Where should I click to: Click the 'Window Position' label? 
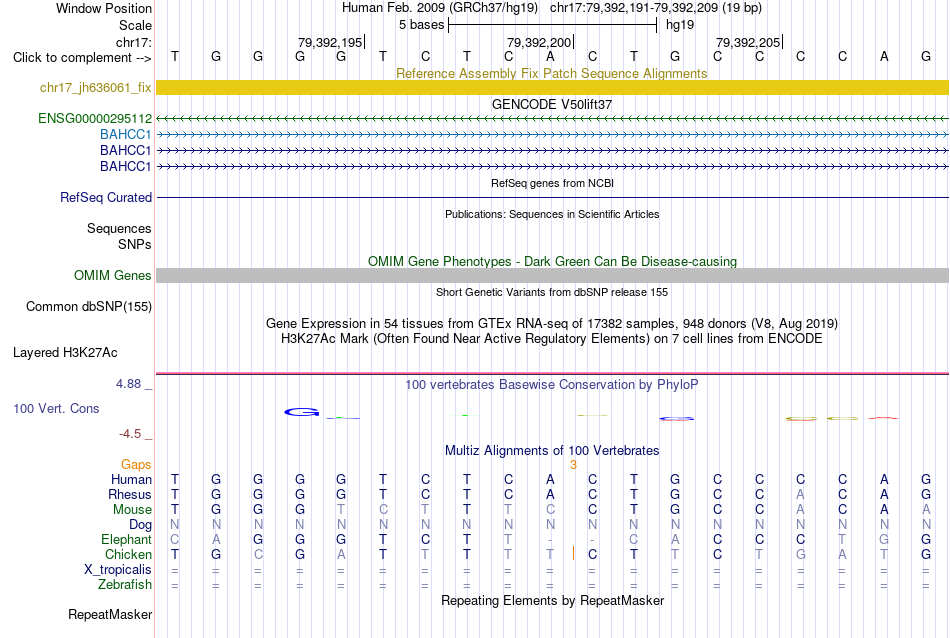[104, 8]
